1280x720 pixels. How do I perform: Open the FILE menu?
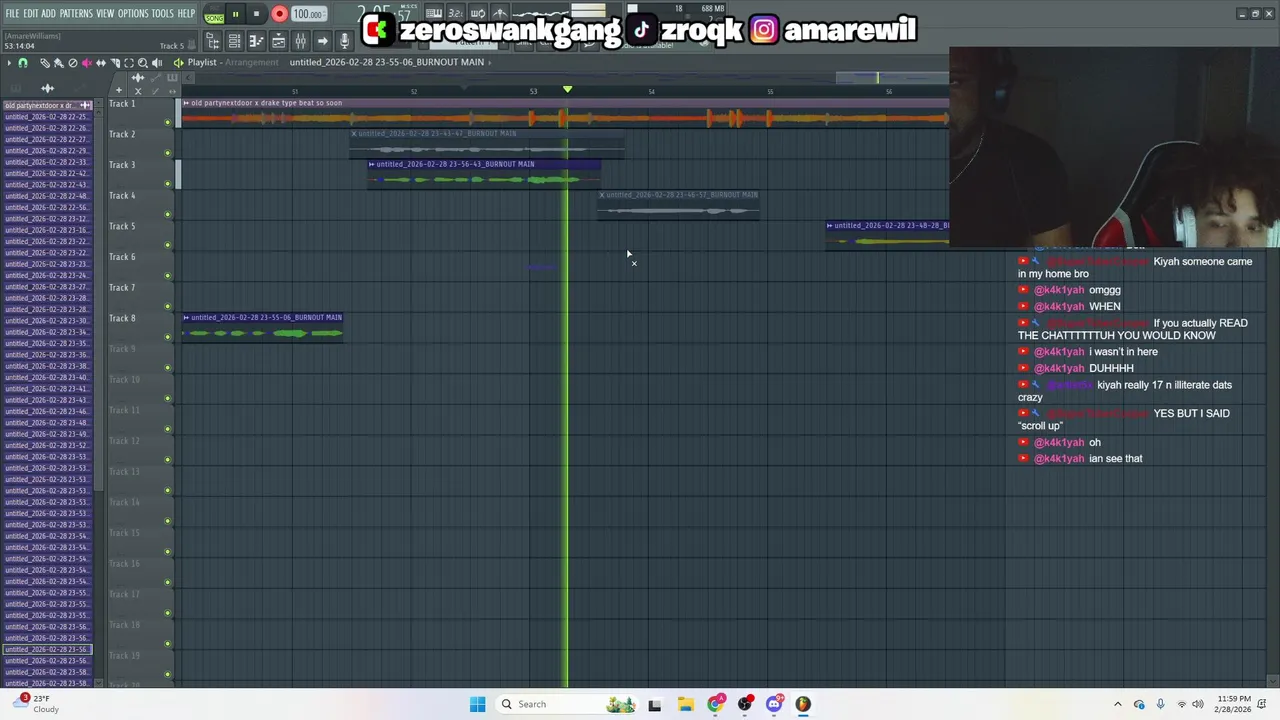click(12, 13)
